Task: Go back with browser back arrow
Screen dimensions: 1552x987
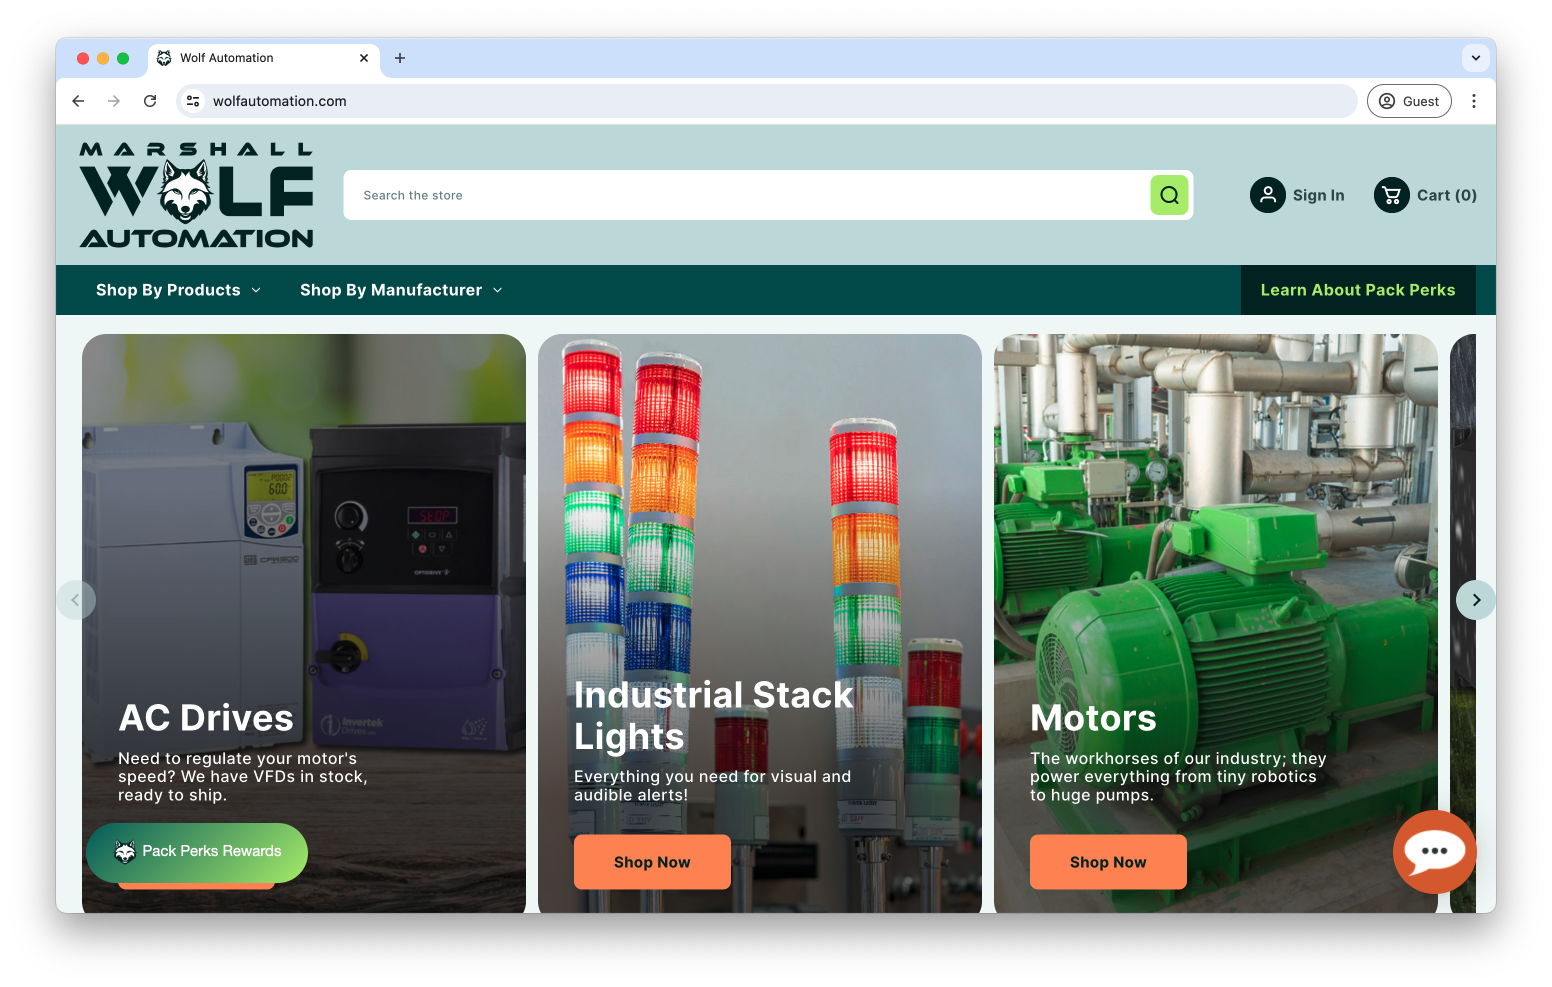Action: coord(78,101)
